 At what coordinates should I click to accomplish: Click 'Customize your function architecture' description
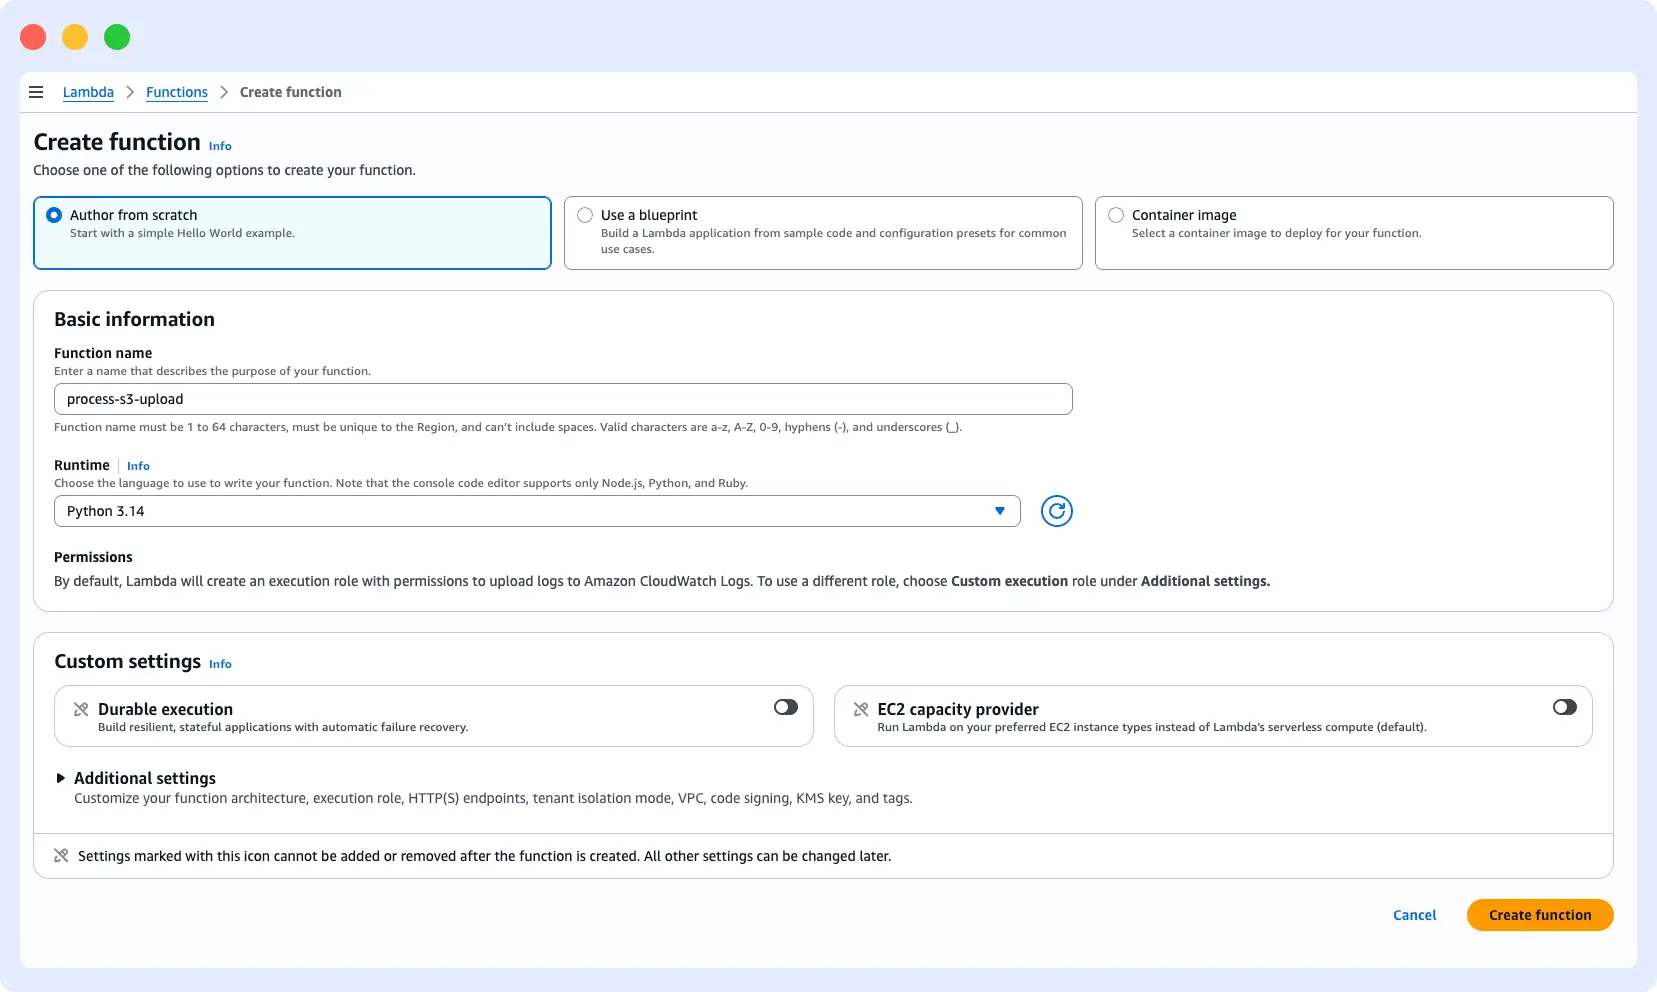493,798
